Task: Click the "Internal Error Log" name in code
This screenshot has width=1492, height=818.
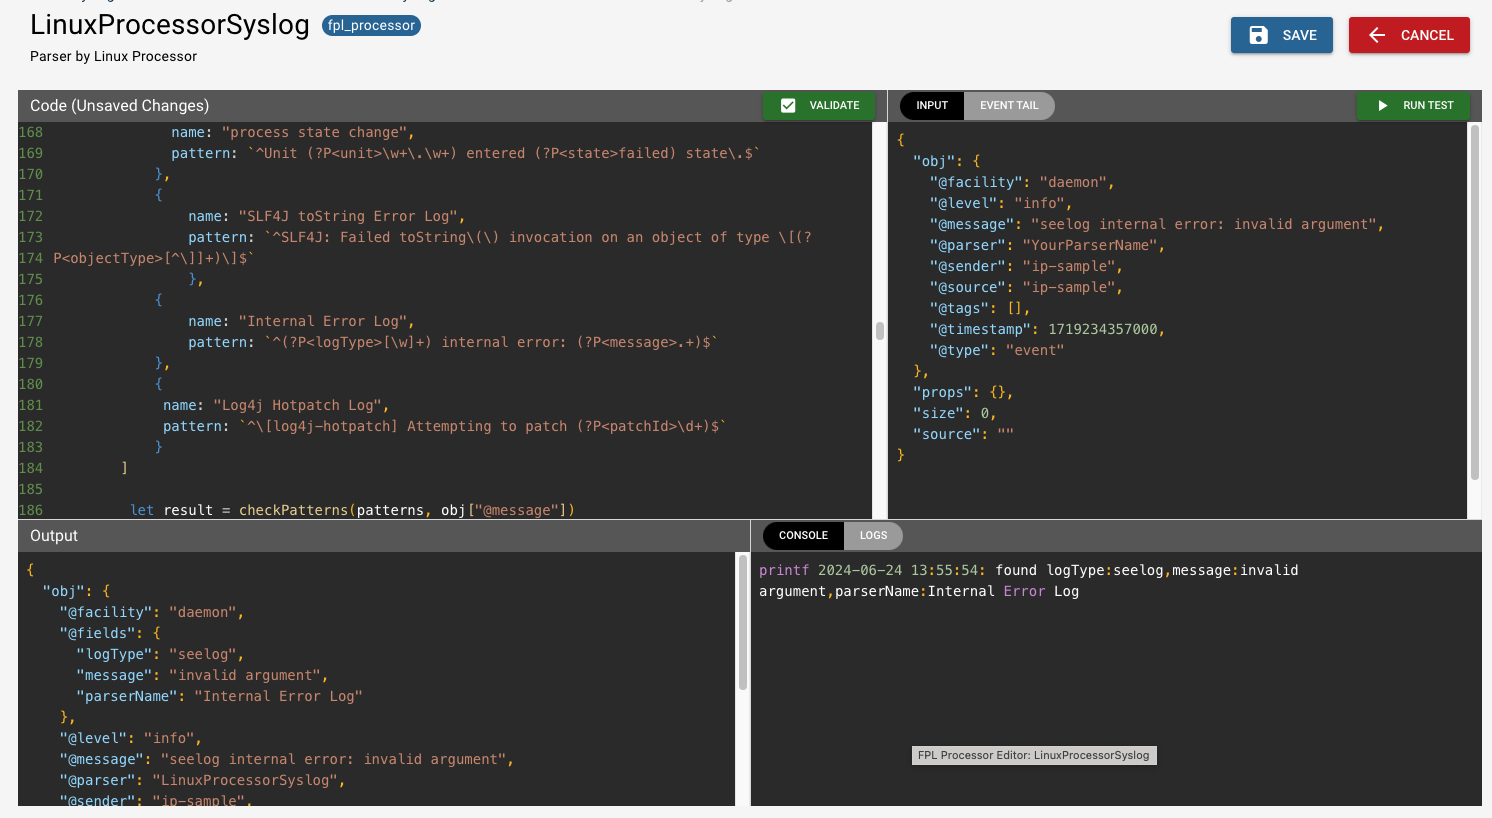Action: coord(326,321)
